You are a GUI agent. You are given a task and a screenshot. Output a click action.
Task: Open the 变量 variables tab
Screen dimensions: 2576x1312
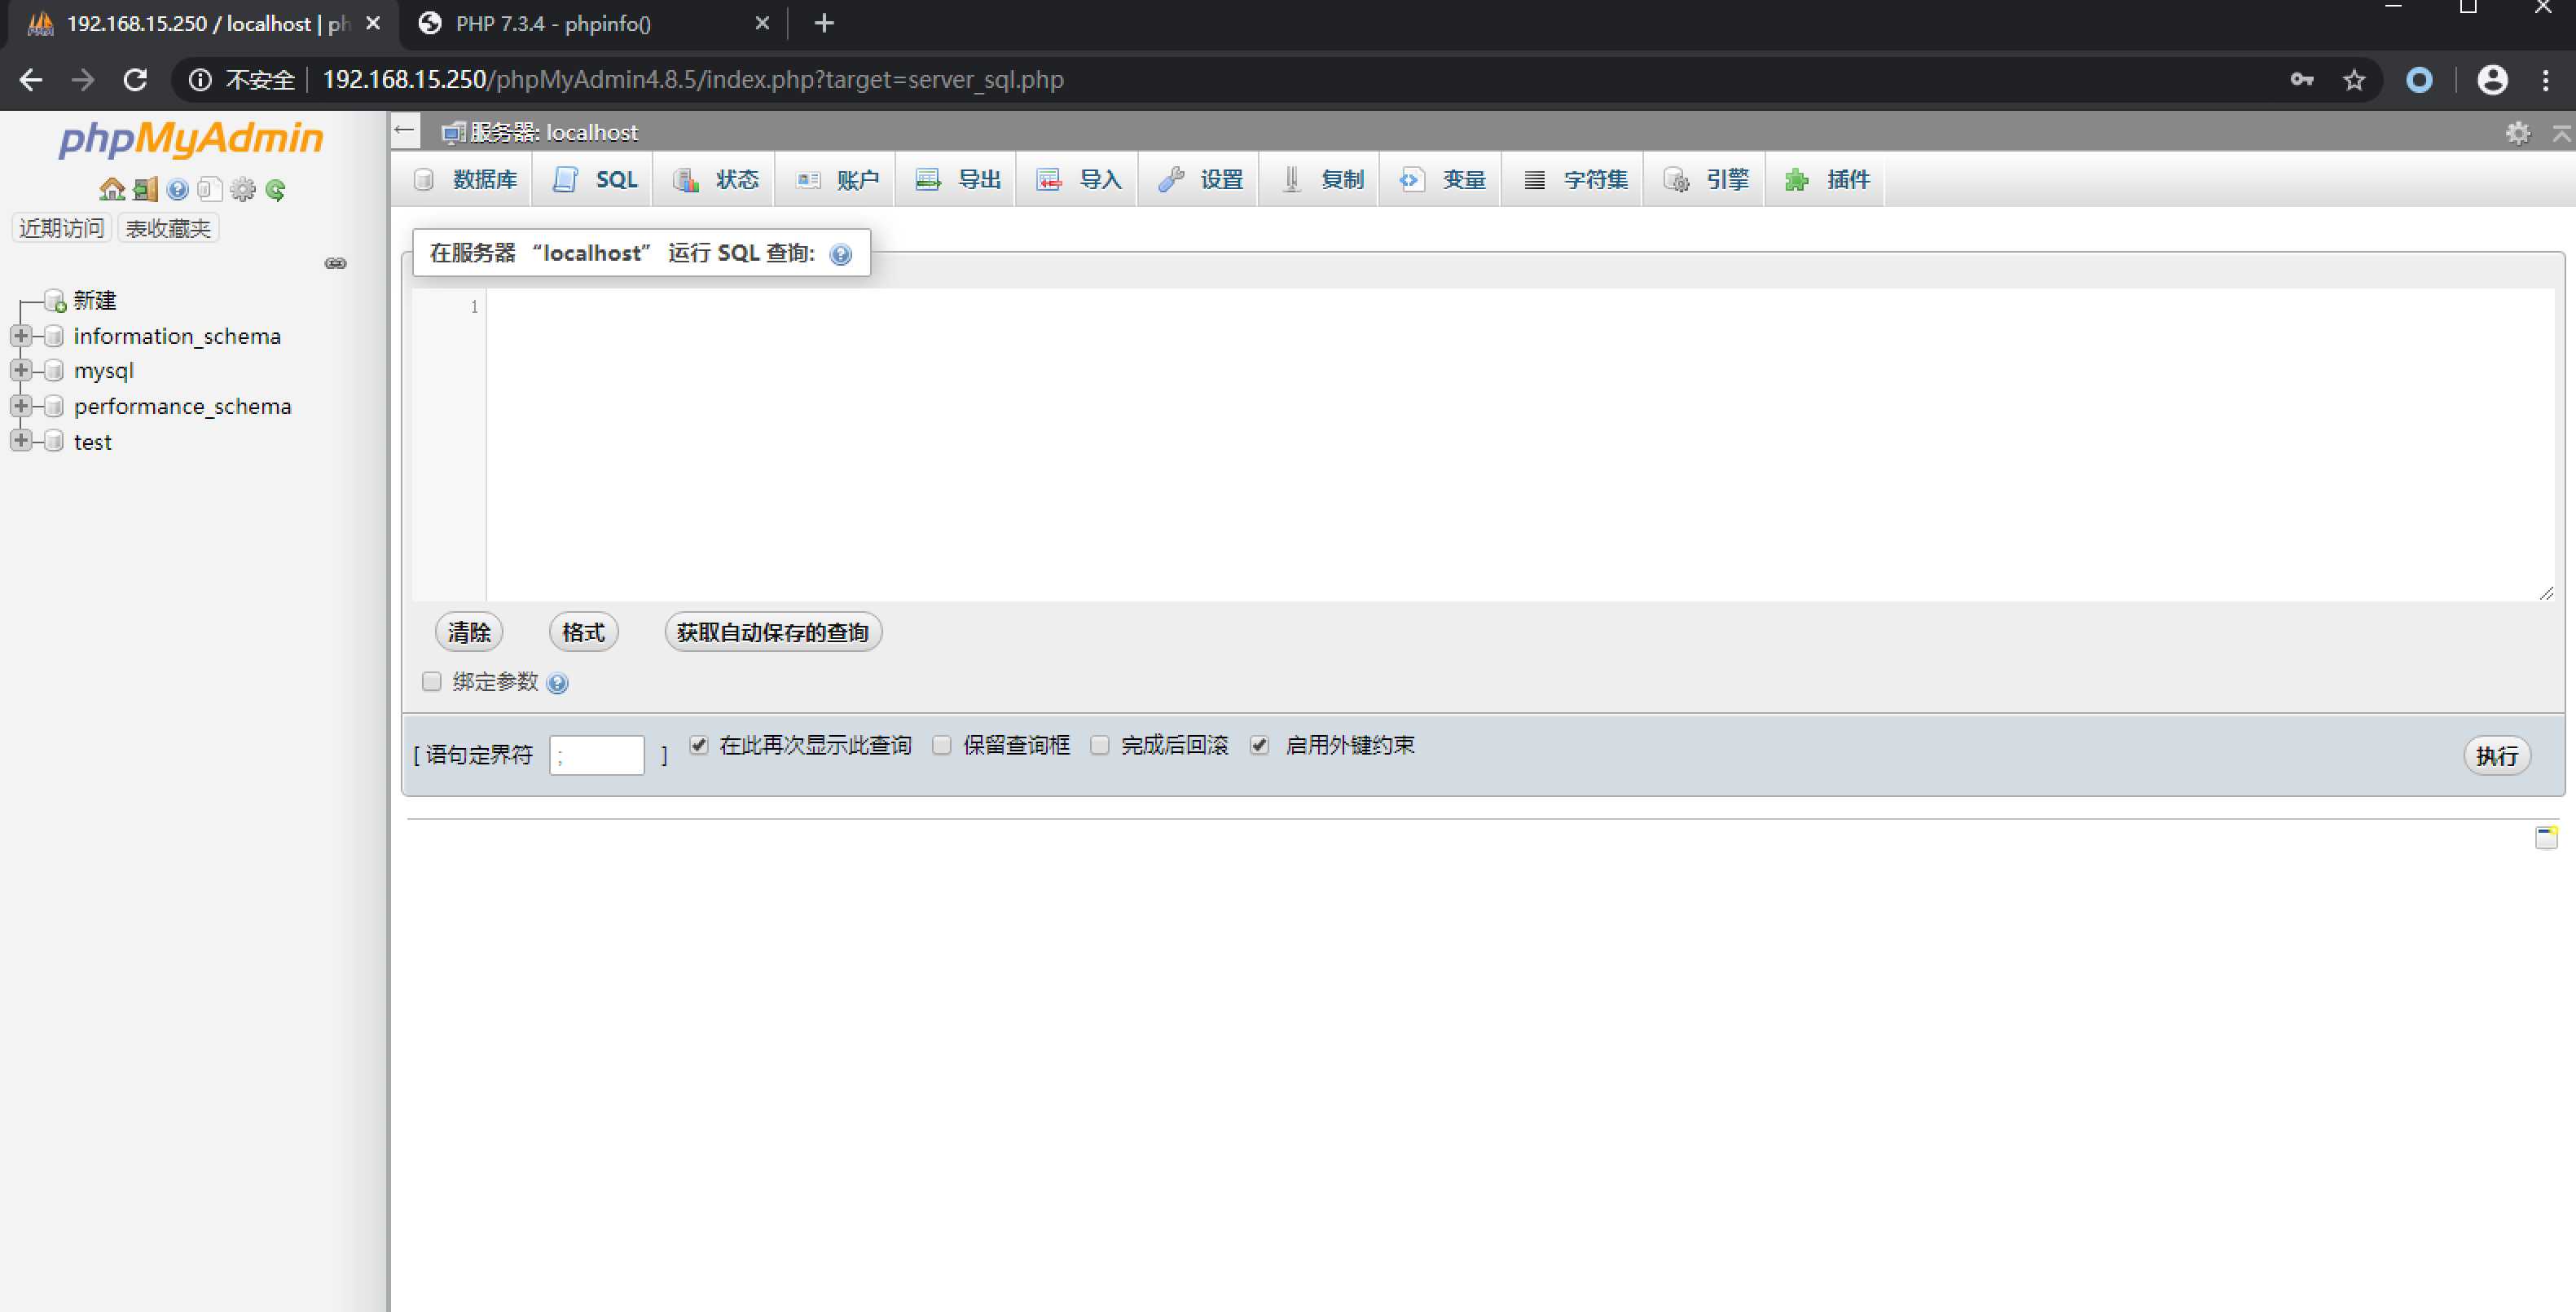click(x=1443, y=180)
